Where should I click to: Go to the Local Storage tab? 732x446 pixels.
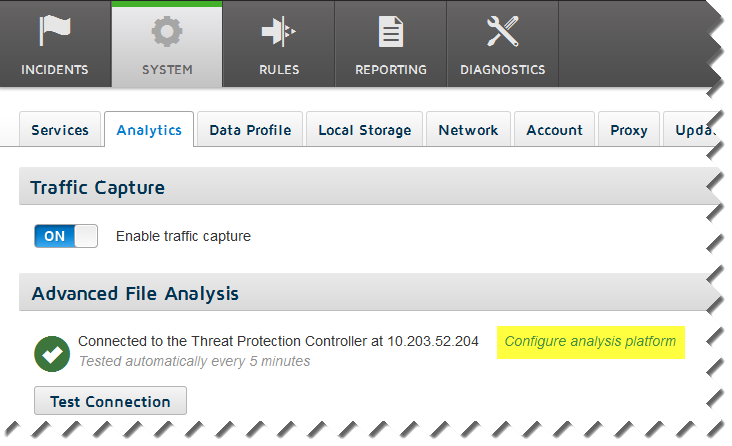coord(364,130)
